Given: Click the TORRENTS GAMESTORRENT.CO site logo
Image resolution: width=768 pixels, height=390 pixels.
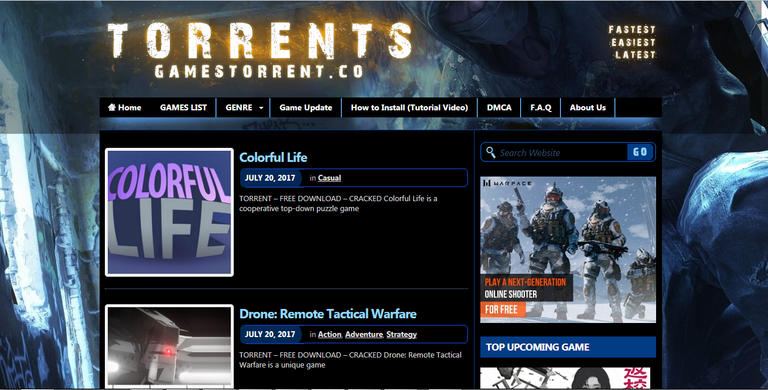Looking at the screenshot, I should click(x=260, y=50).
